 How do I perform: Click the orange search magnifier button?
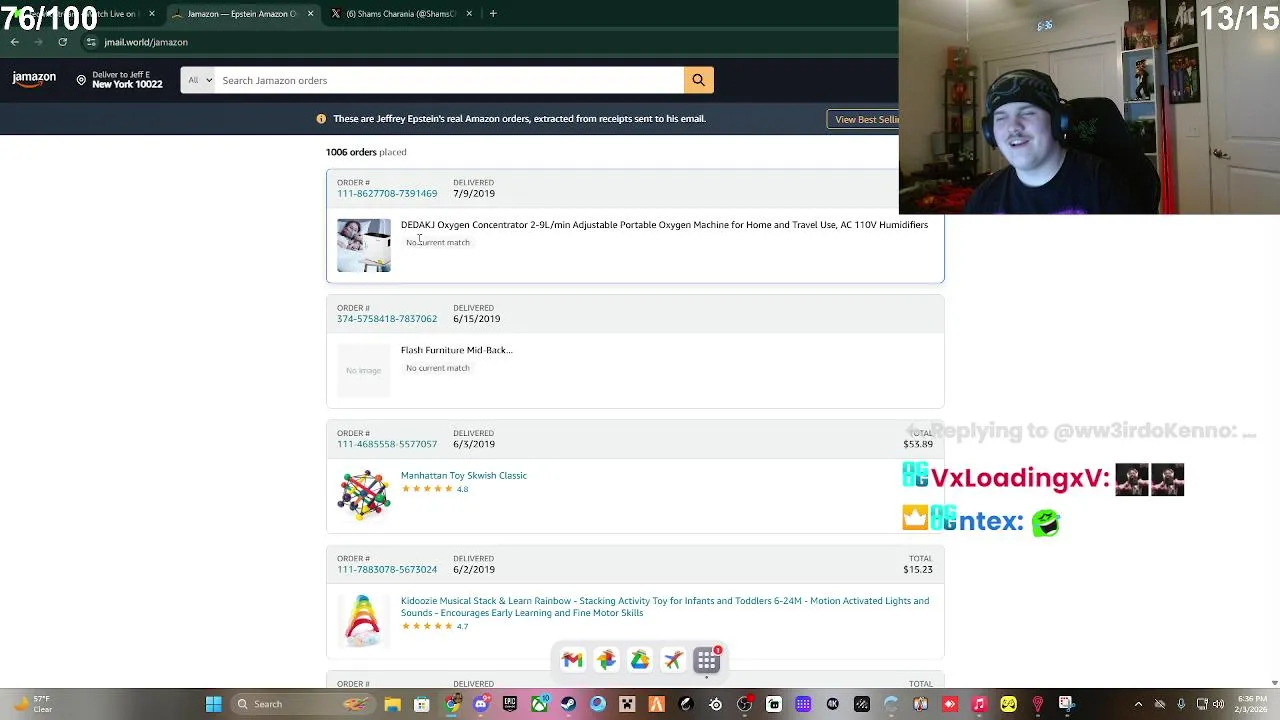[698, 80]
